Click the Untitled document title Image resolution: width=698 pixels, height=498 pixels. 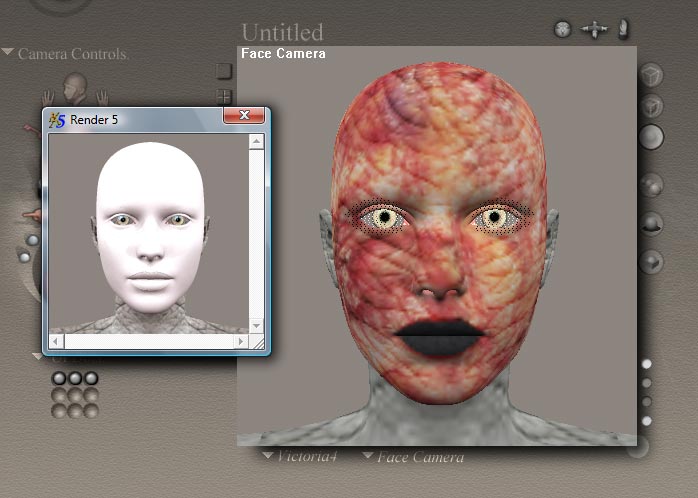coord(282,32)
